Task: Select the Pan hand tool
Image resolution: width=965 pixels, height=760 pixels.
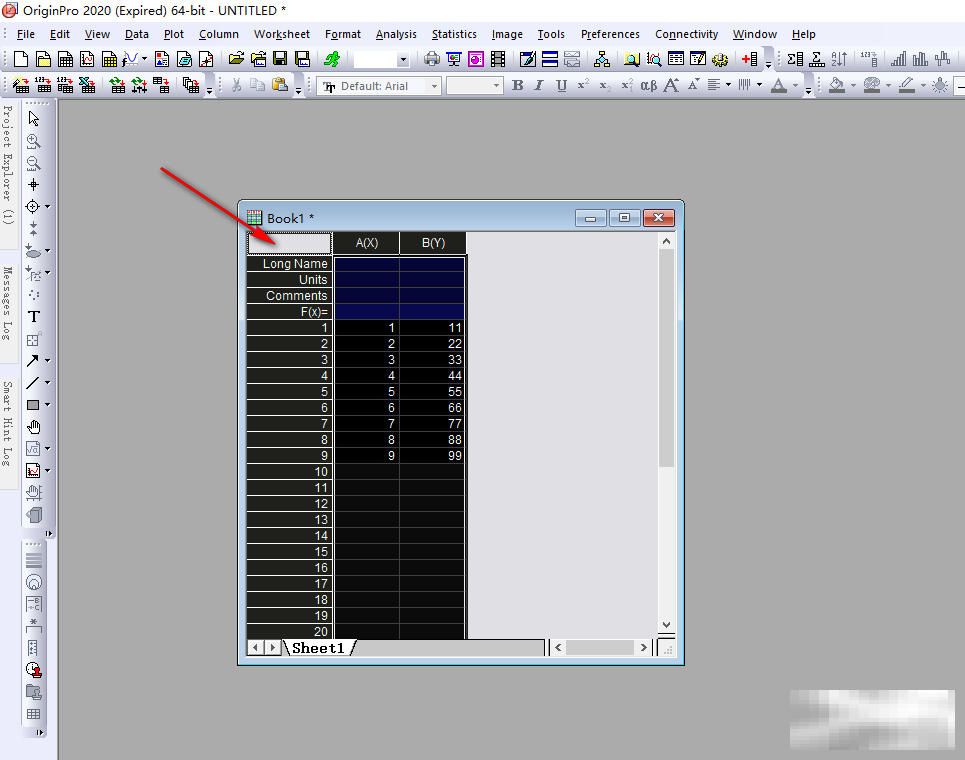Action: coord(34,427)
